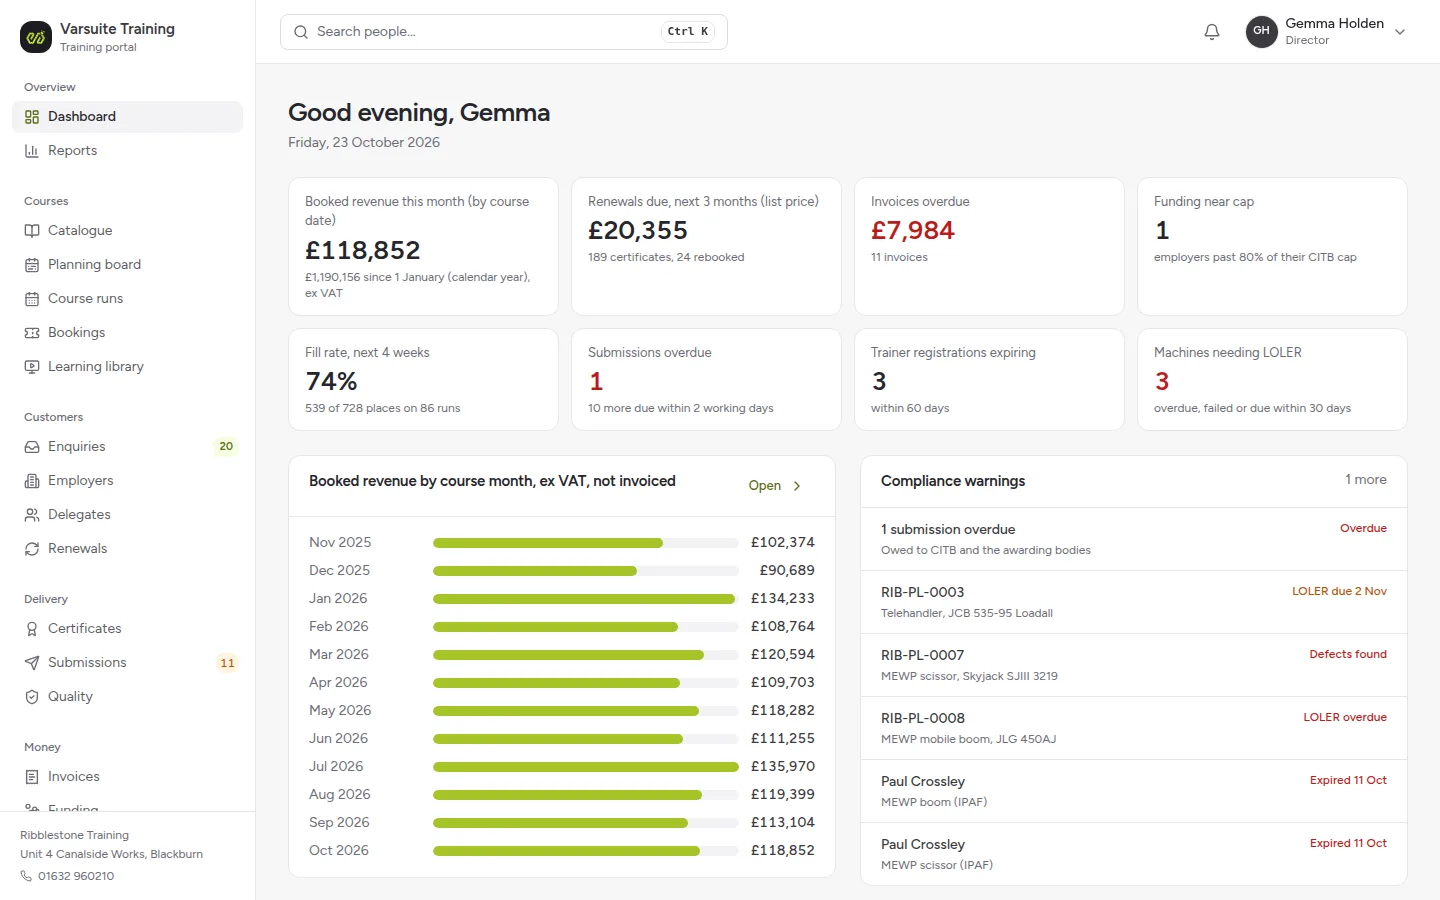Click the Employers building icon
This screenshot has height=900, width=1440.
(x=32, y=481)
